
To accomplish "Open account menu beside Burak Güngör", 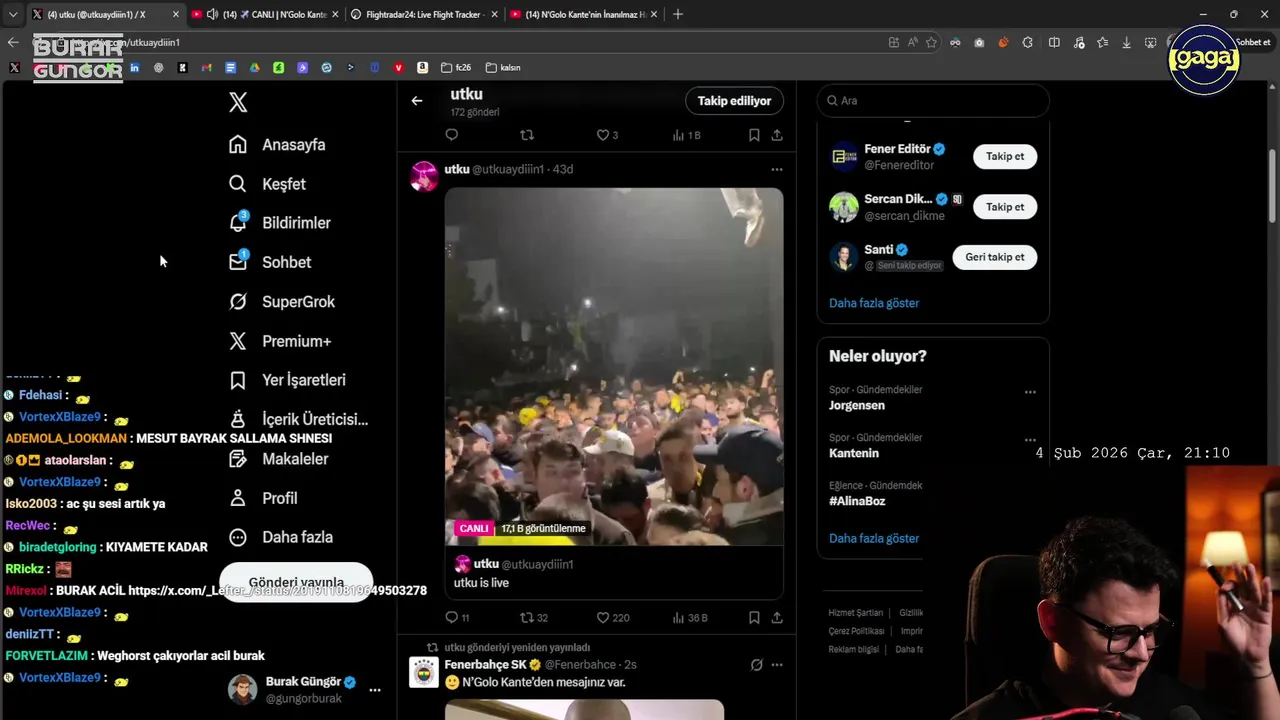I will point(375,690).
